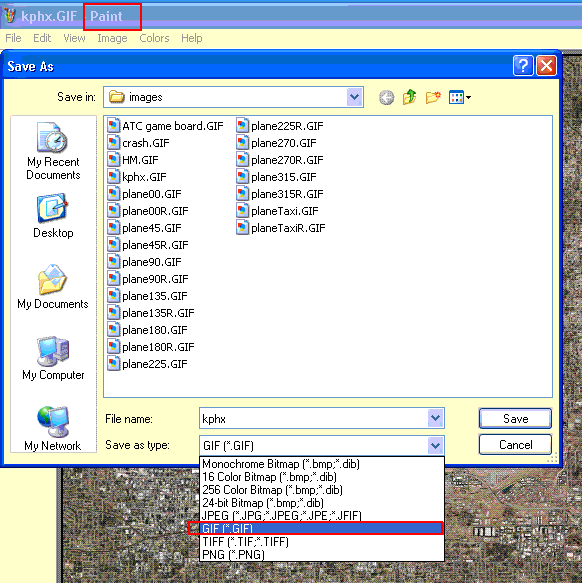
Task: Select My Computer in places bar
Action: pyautogui.click(x=53, y=358)
